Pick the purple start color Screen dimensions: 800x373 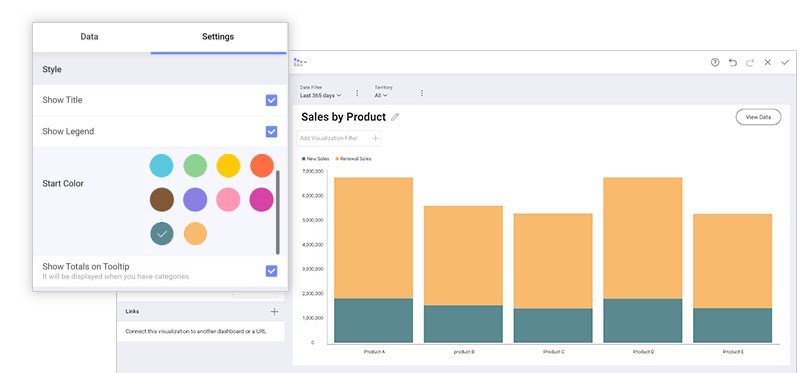[x=195, y=200]
